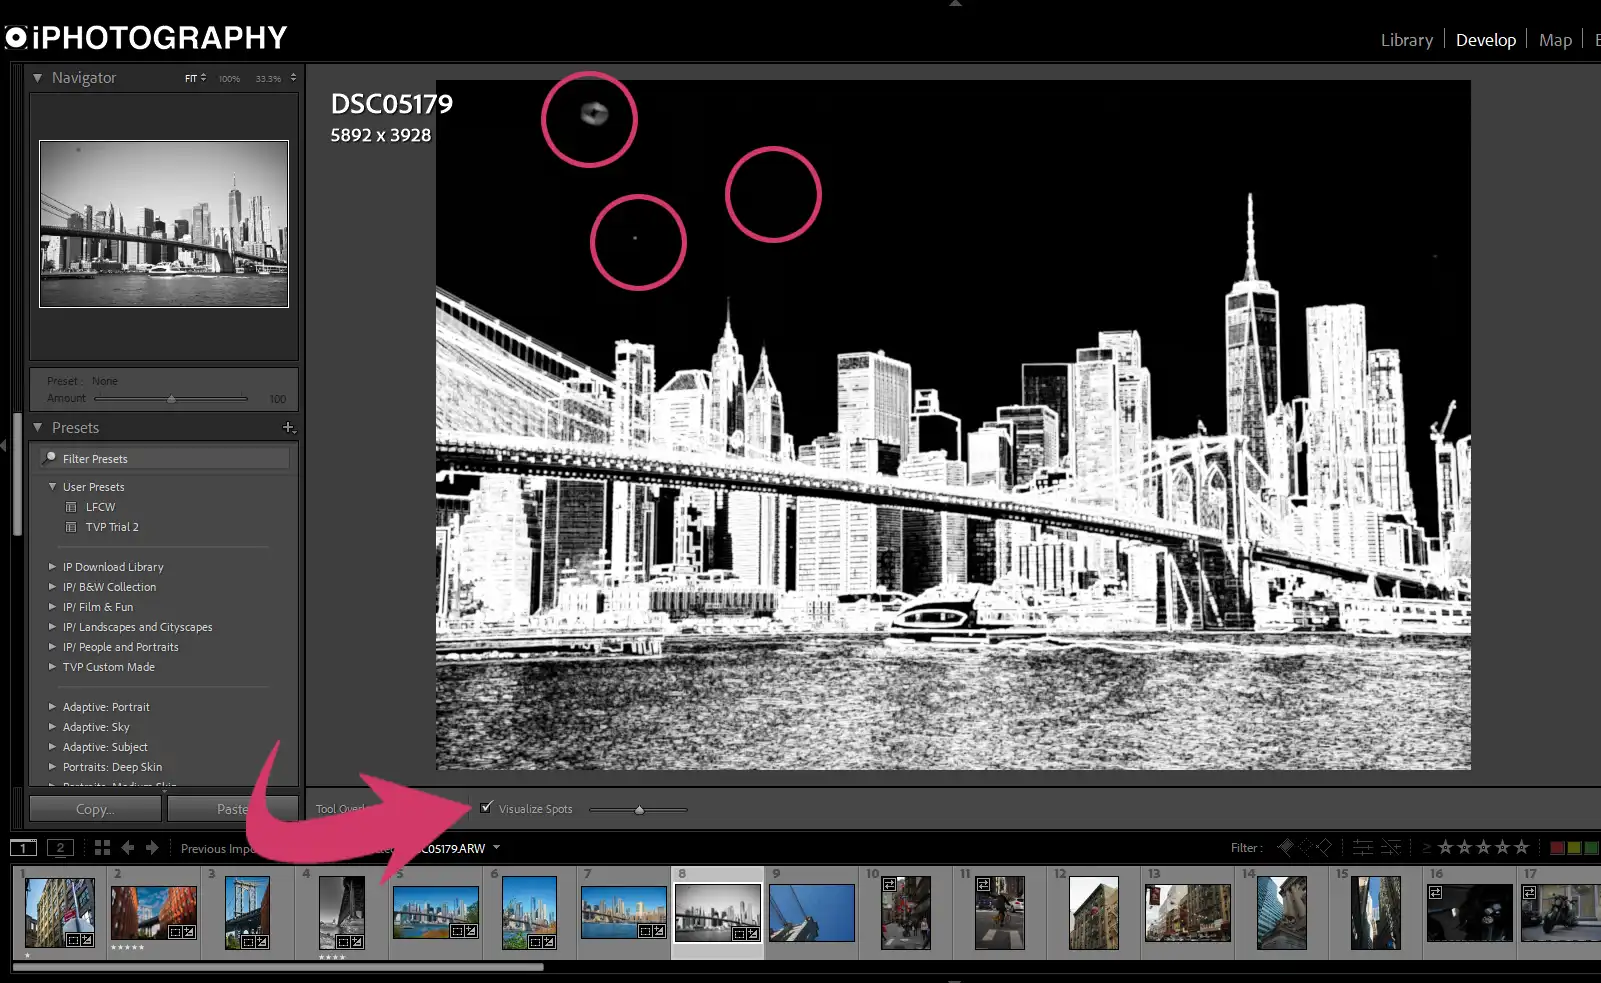Collapse the User Presets group
1601x983 pixels.
pos(53,487)
